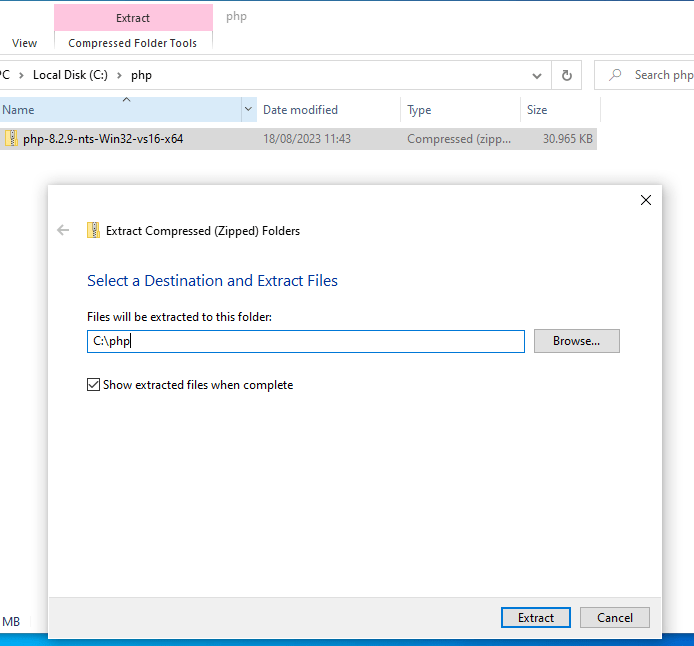Viewport: 694px width, 646px height.
Task: Click the Compressed (zipp... type cell
Action: click(x=459, y=139)
